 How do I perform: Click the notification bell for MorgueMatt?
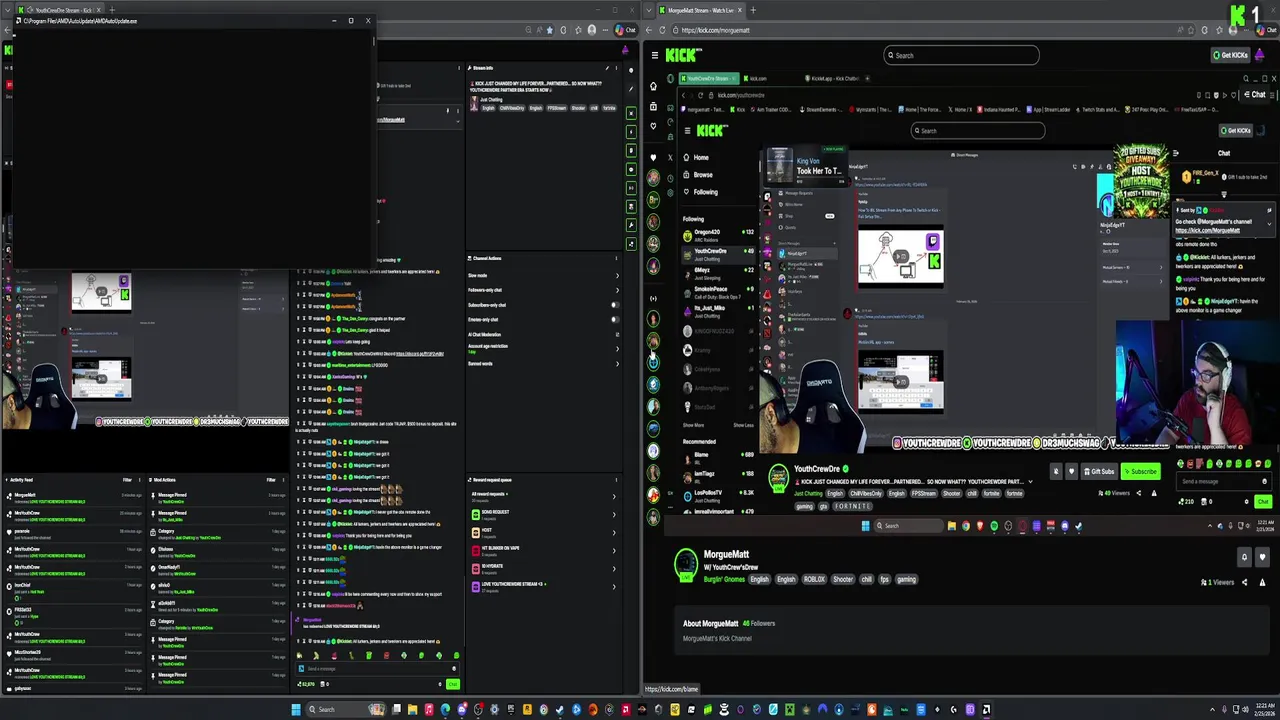click(x=1244, y=557)
